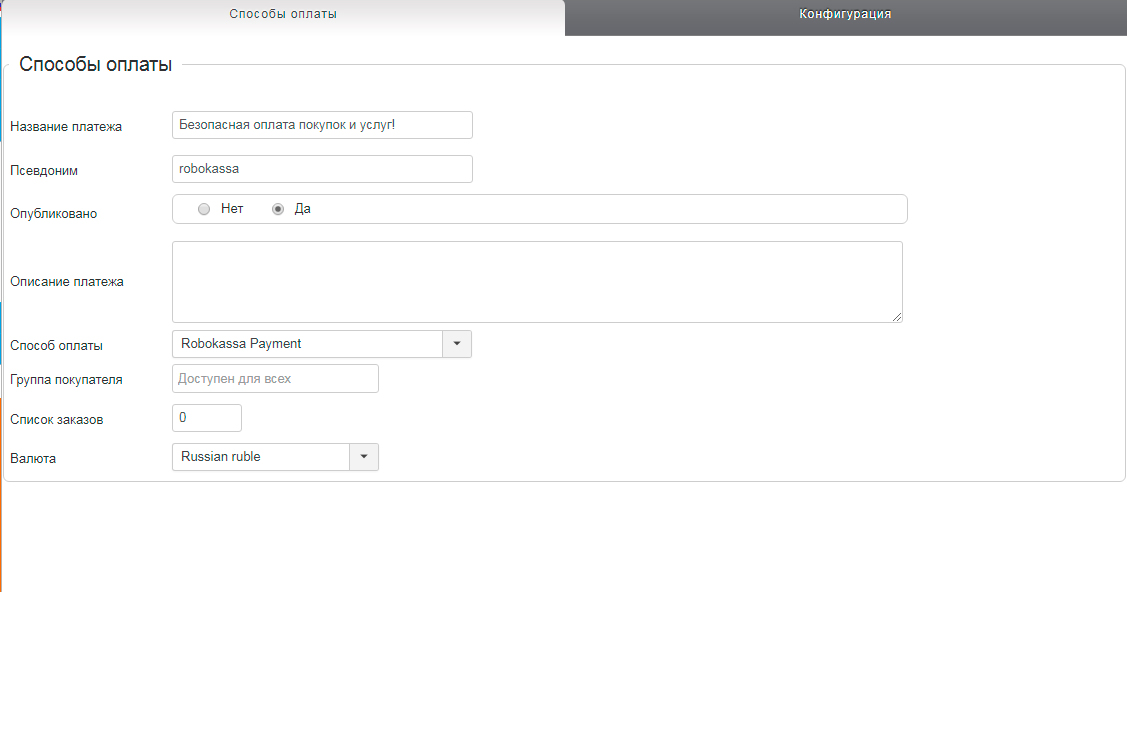Click the description textarea resize handle

(897, 317)
